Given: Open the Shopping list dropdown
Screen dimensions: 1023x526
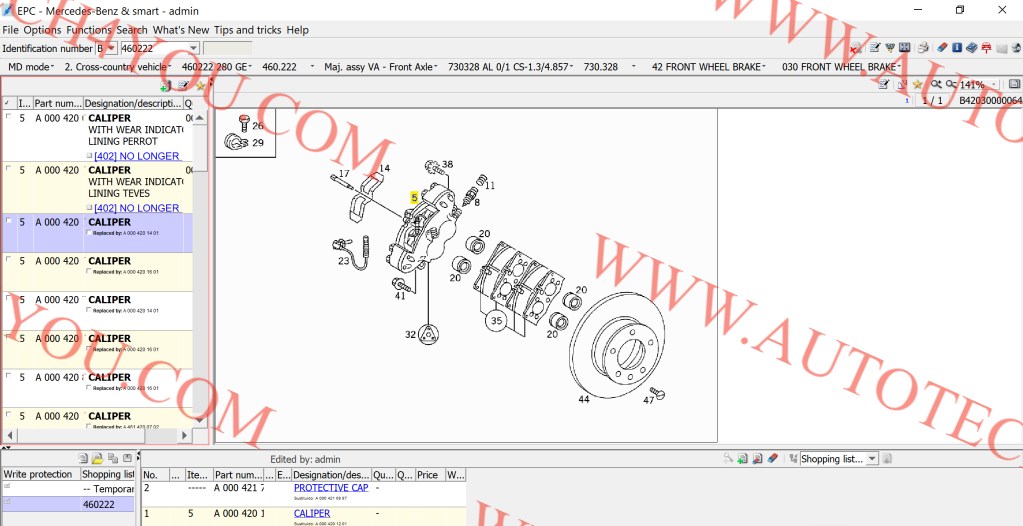Looking at the screenshot, I should click(872, 459).
